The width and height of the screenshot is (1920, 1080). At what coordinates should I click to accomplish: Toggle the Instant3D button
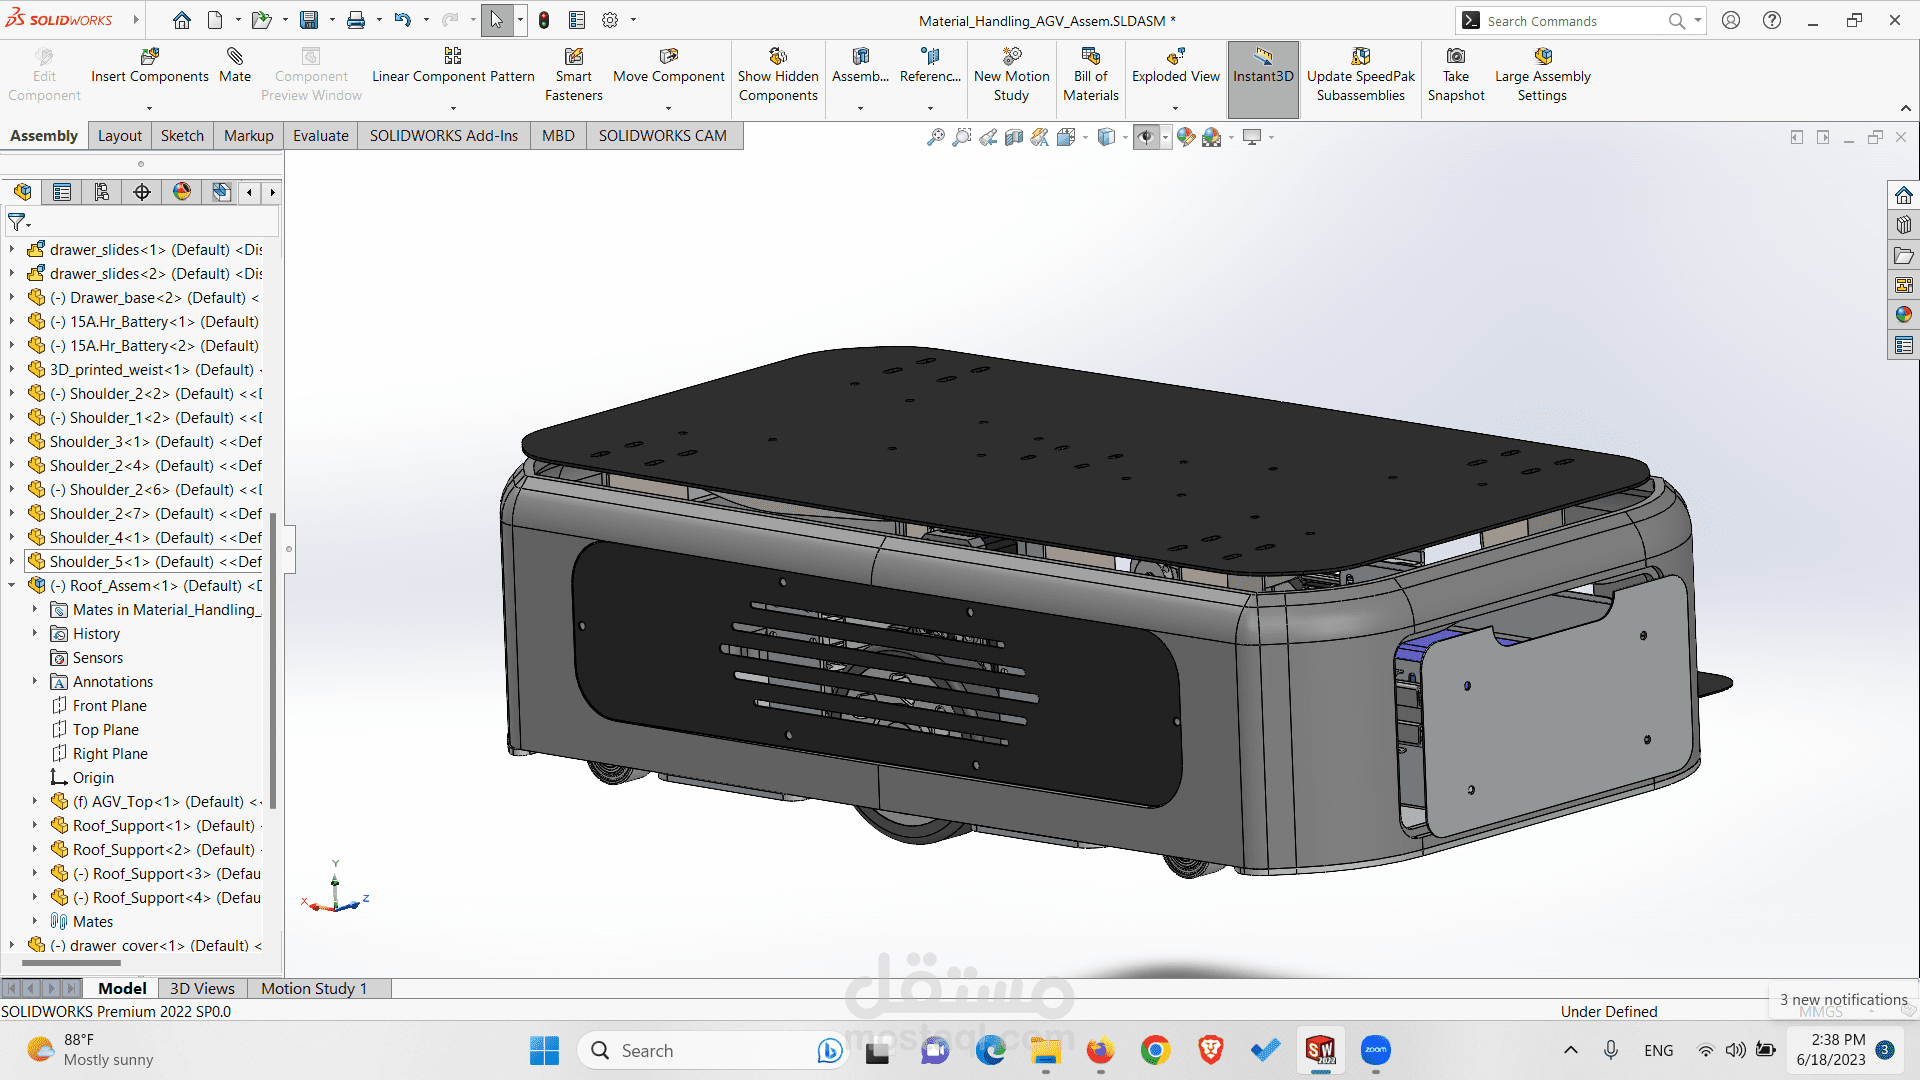[1263, 65]
